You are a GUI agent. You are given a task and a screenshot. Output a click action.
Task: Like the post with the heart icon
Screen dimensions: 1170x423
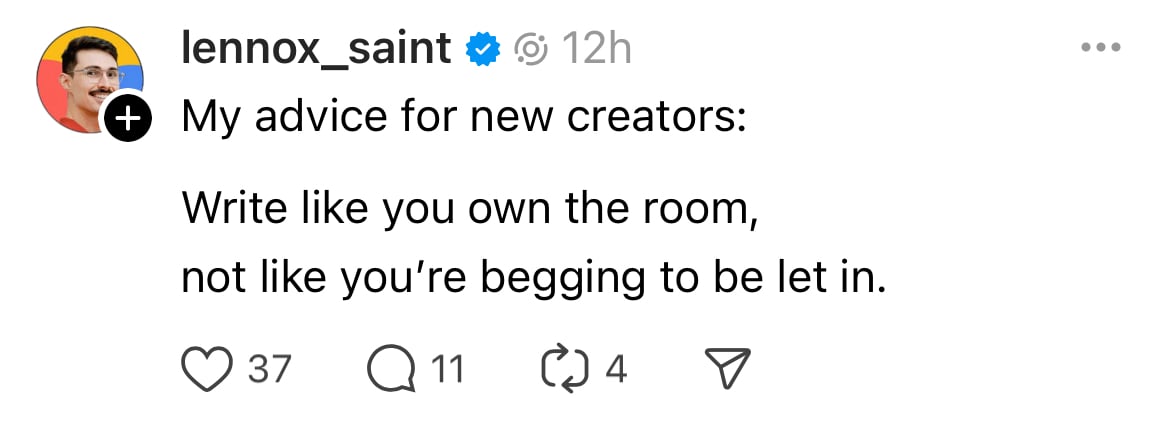(x=205, y=370)
